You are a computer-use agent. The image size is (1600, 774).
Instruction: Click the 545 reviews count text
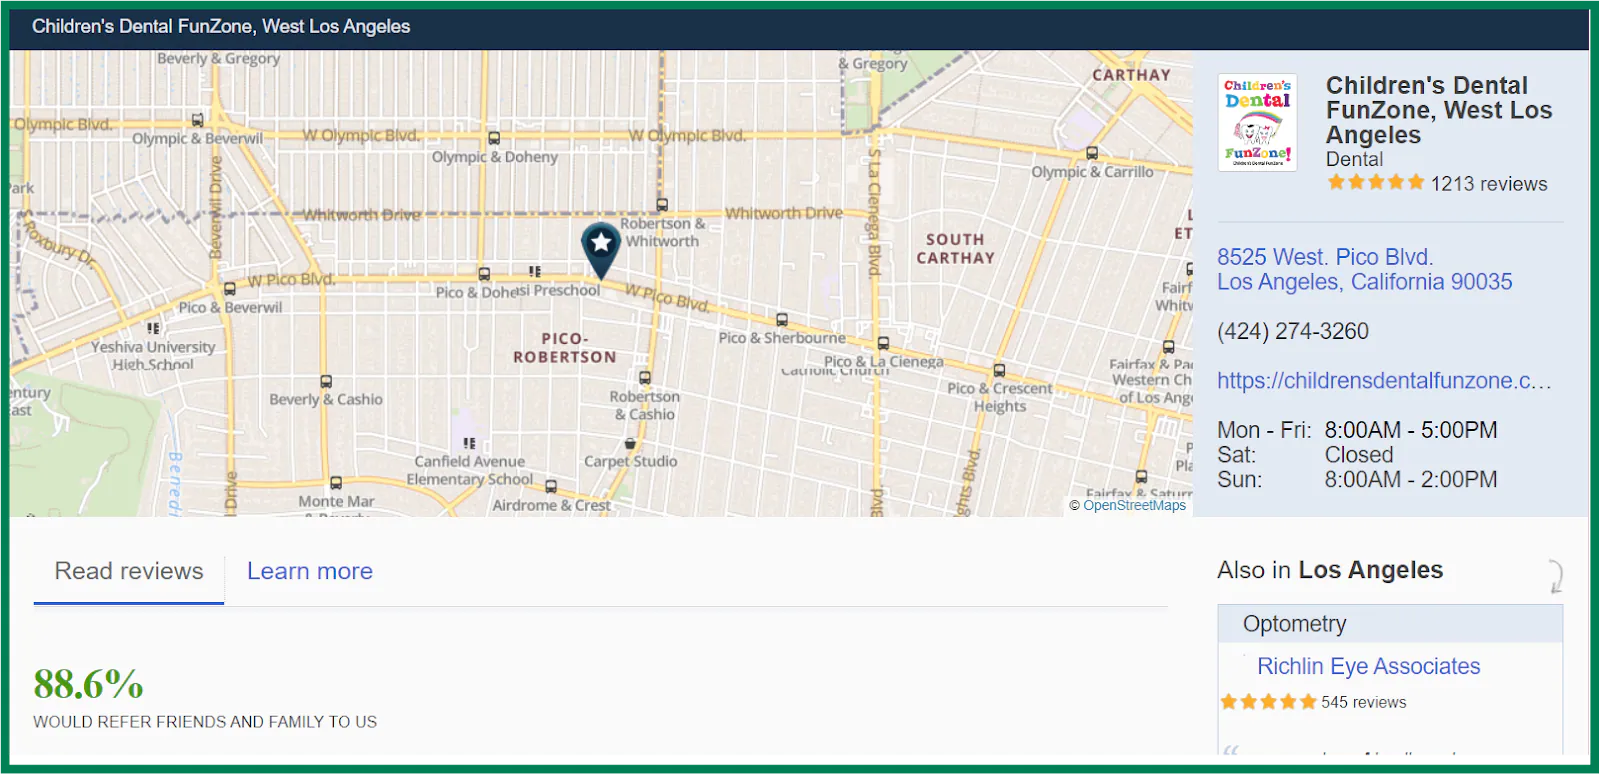pos(1364,702)
